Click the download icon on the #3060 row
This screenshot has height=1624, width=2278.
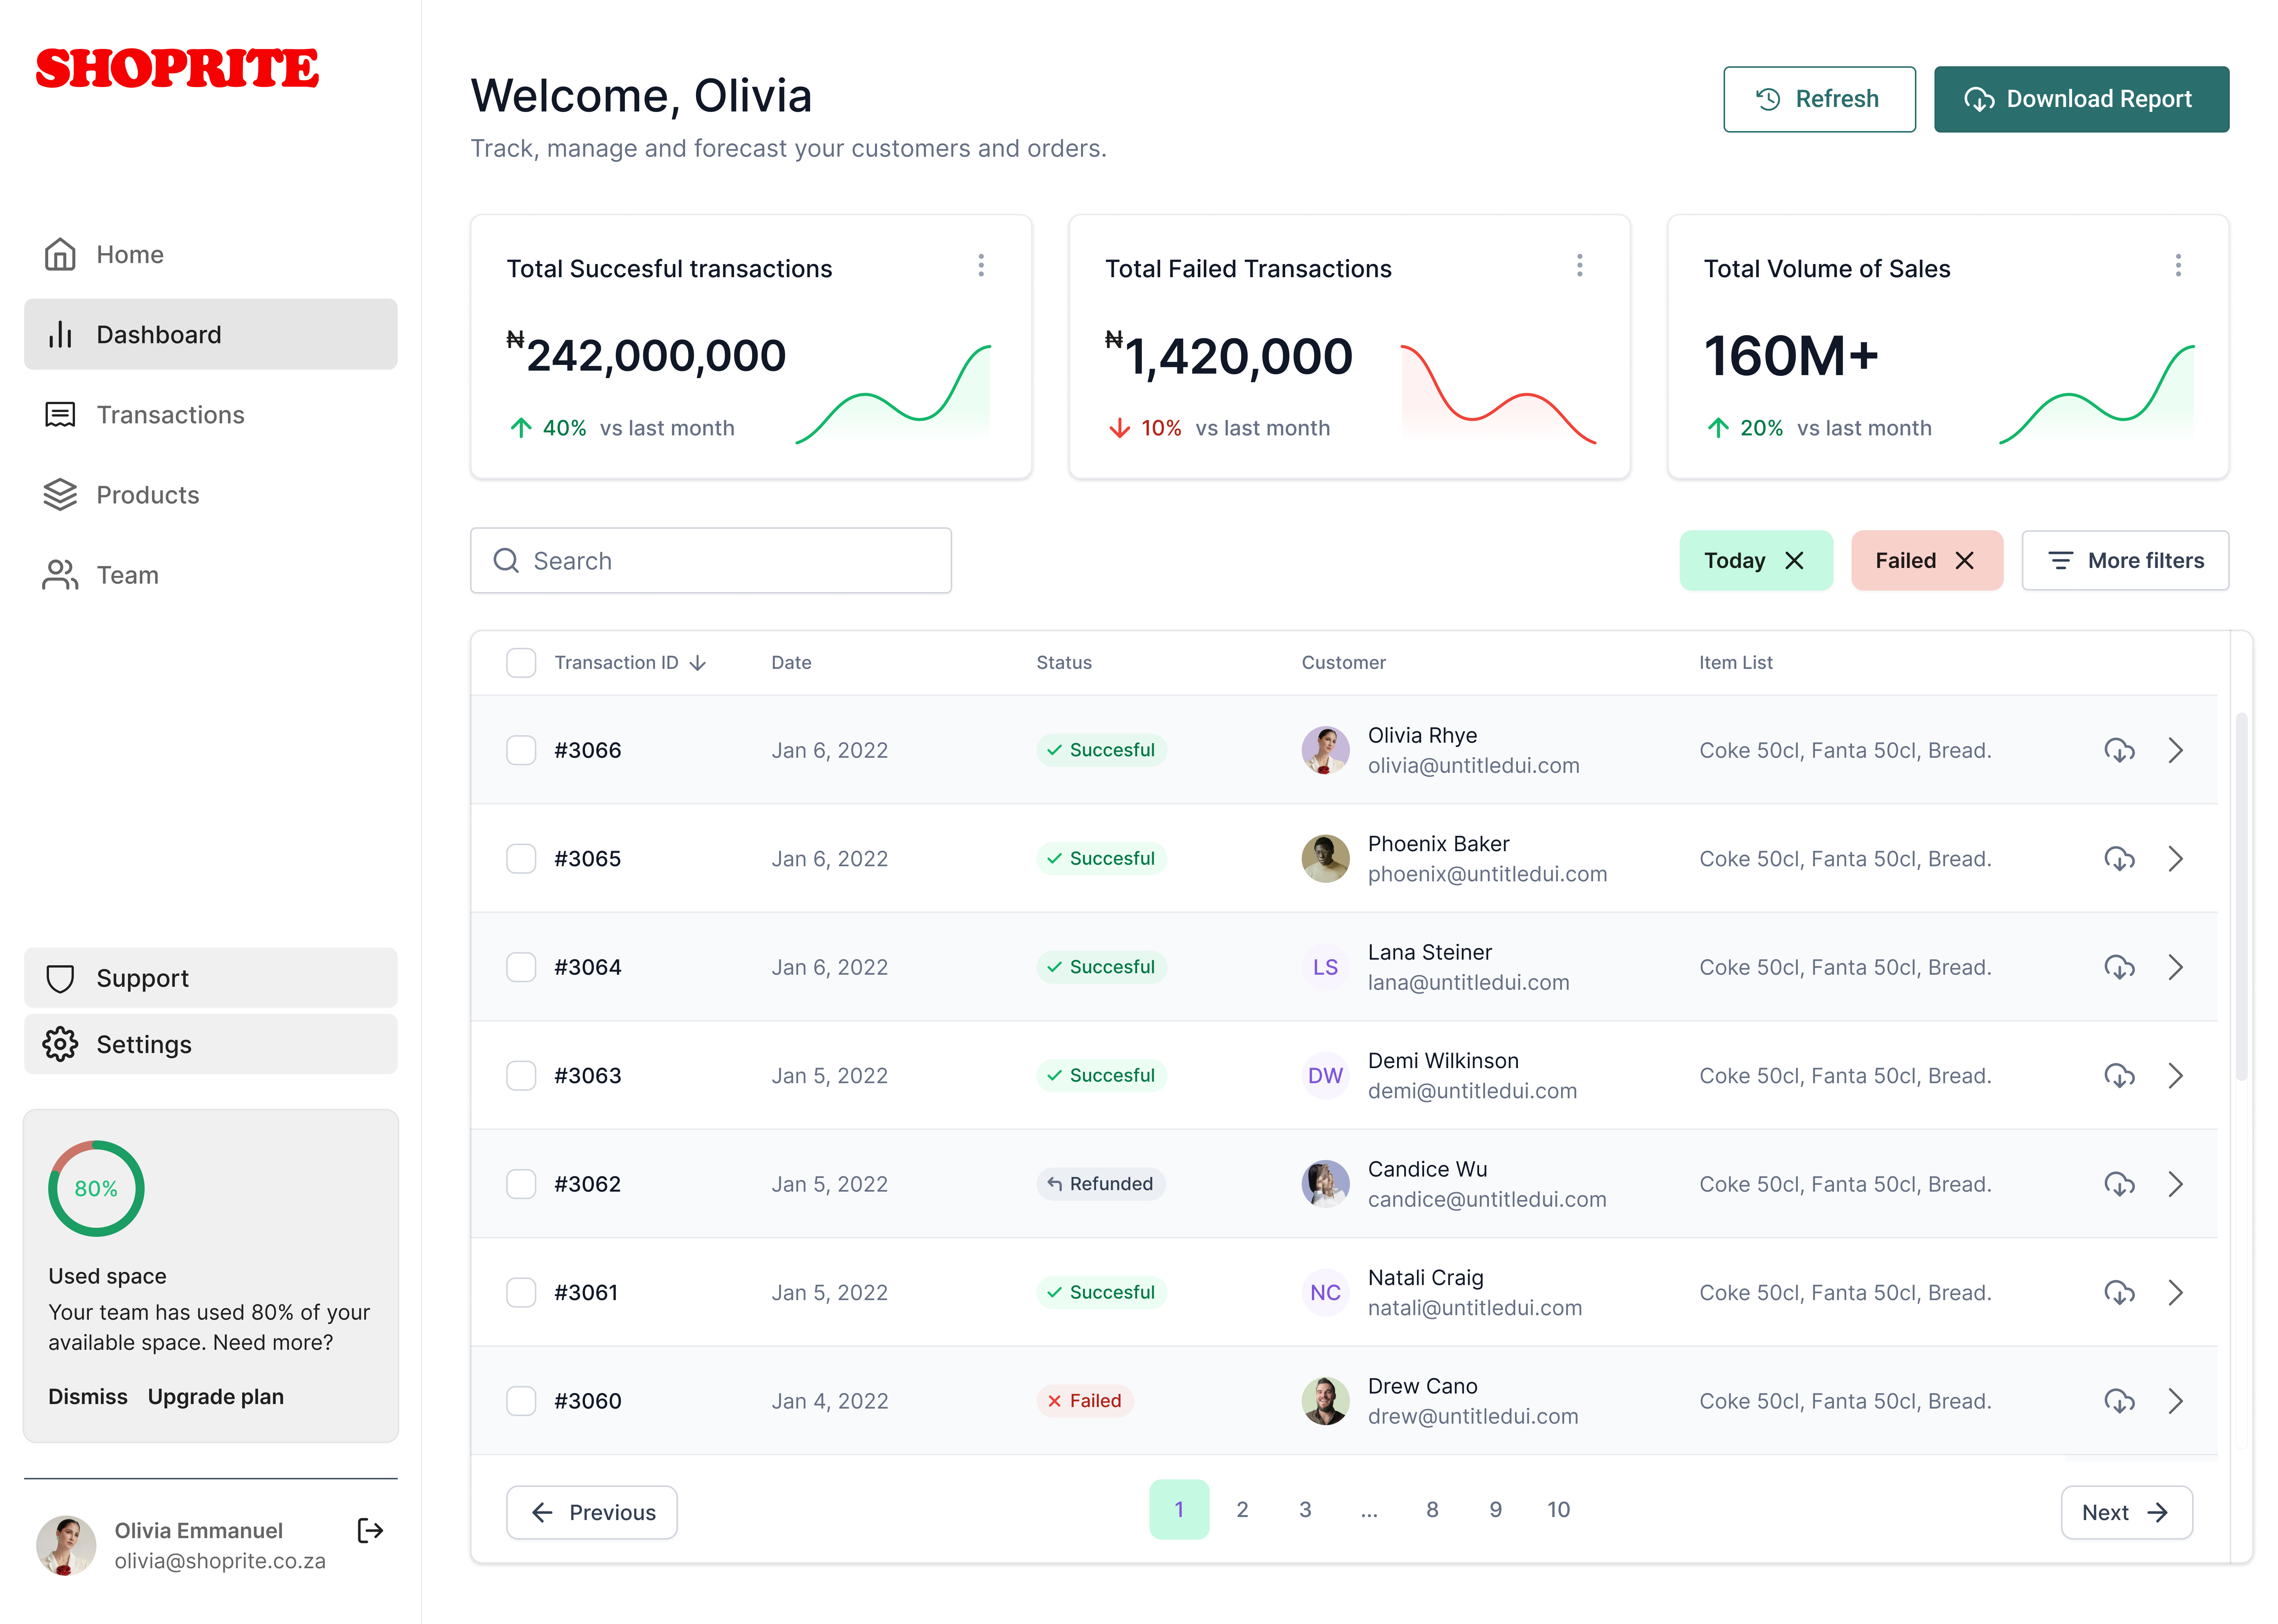pyautogui.click(x=2119, y=1401)
